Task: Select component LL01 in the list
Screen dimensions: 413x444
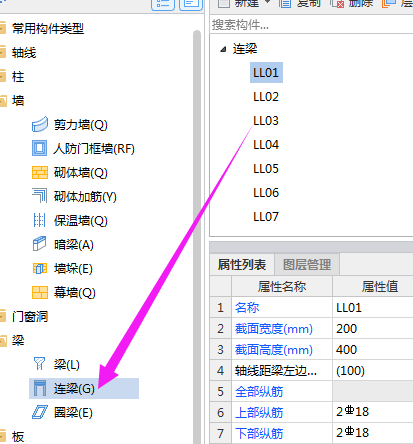Action: click(x=266, y=72)
